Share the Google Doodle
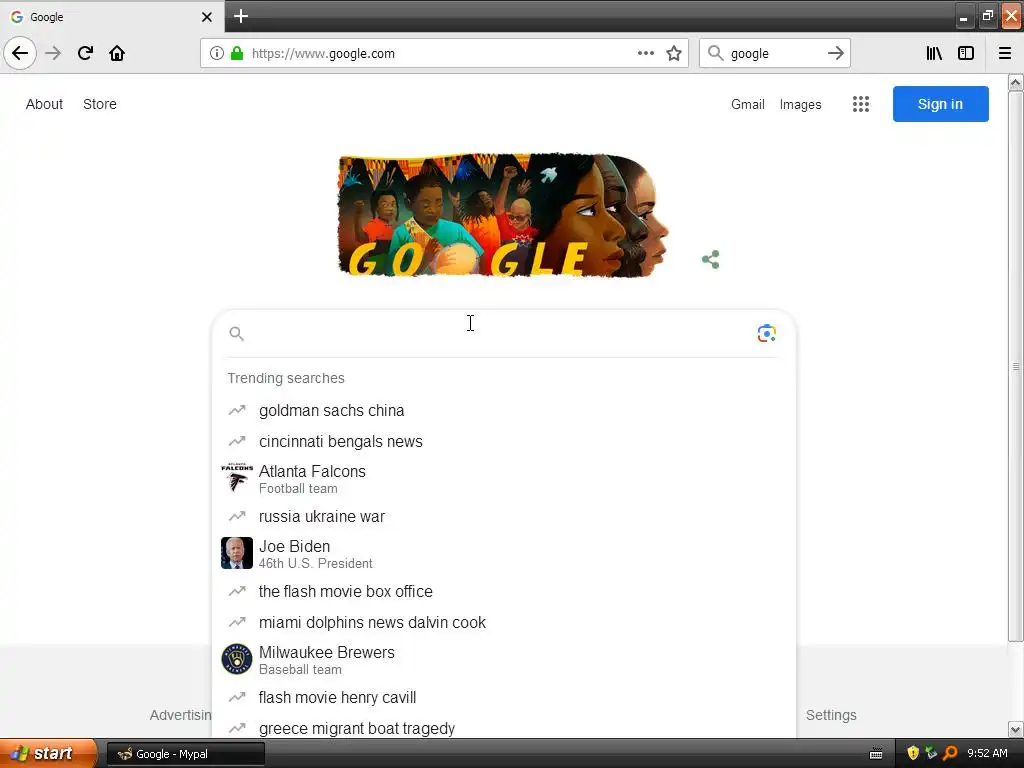1024x768 pixels. [x=711, y=259]
